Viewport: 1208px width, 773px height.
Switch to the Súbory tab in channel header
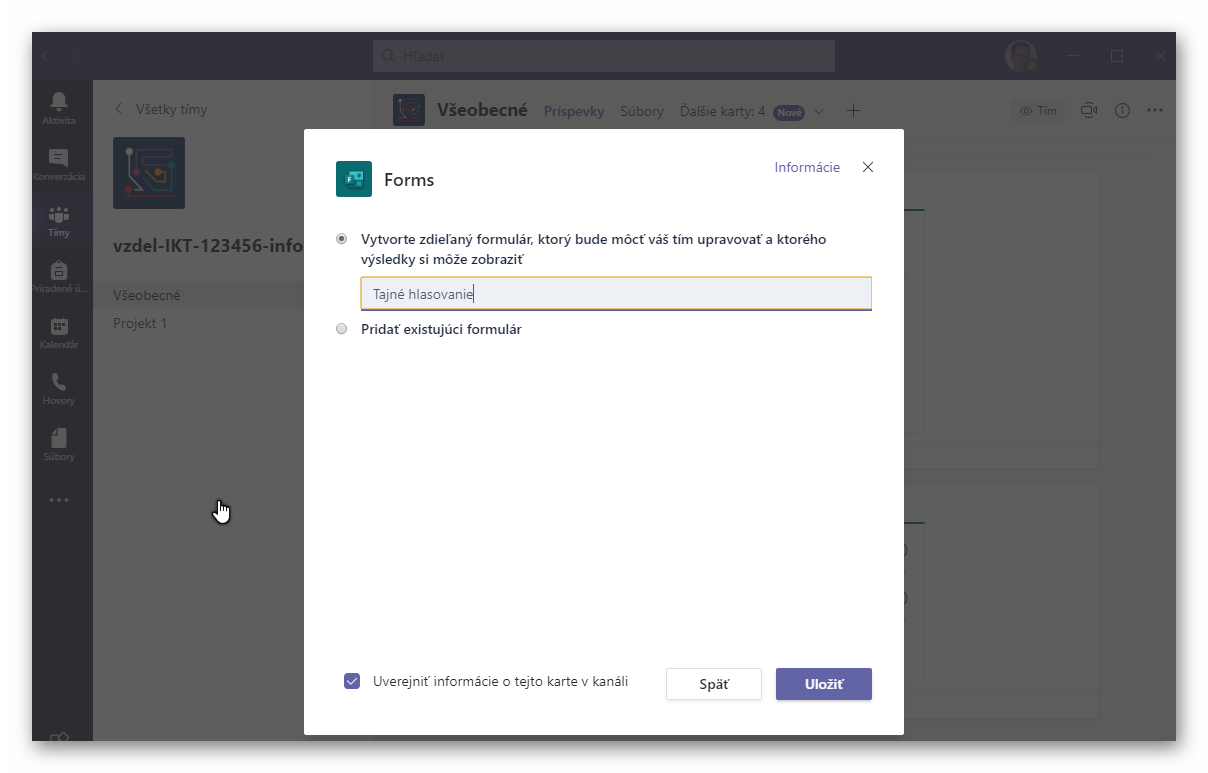coord(641,111)
